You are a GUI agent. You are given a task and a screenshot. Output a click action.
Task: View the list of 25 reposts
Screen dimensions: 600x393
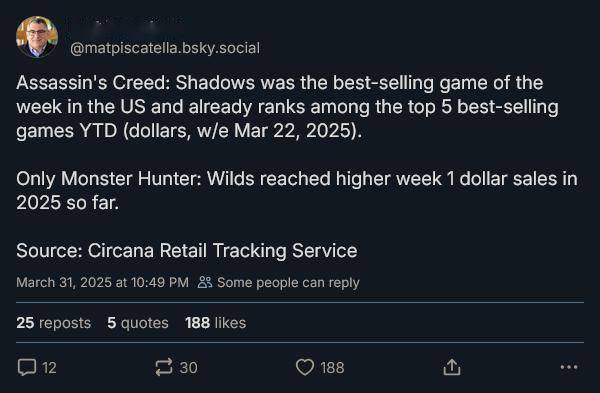click(54, 323)
